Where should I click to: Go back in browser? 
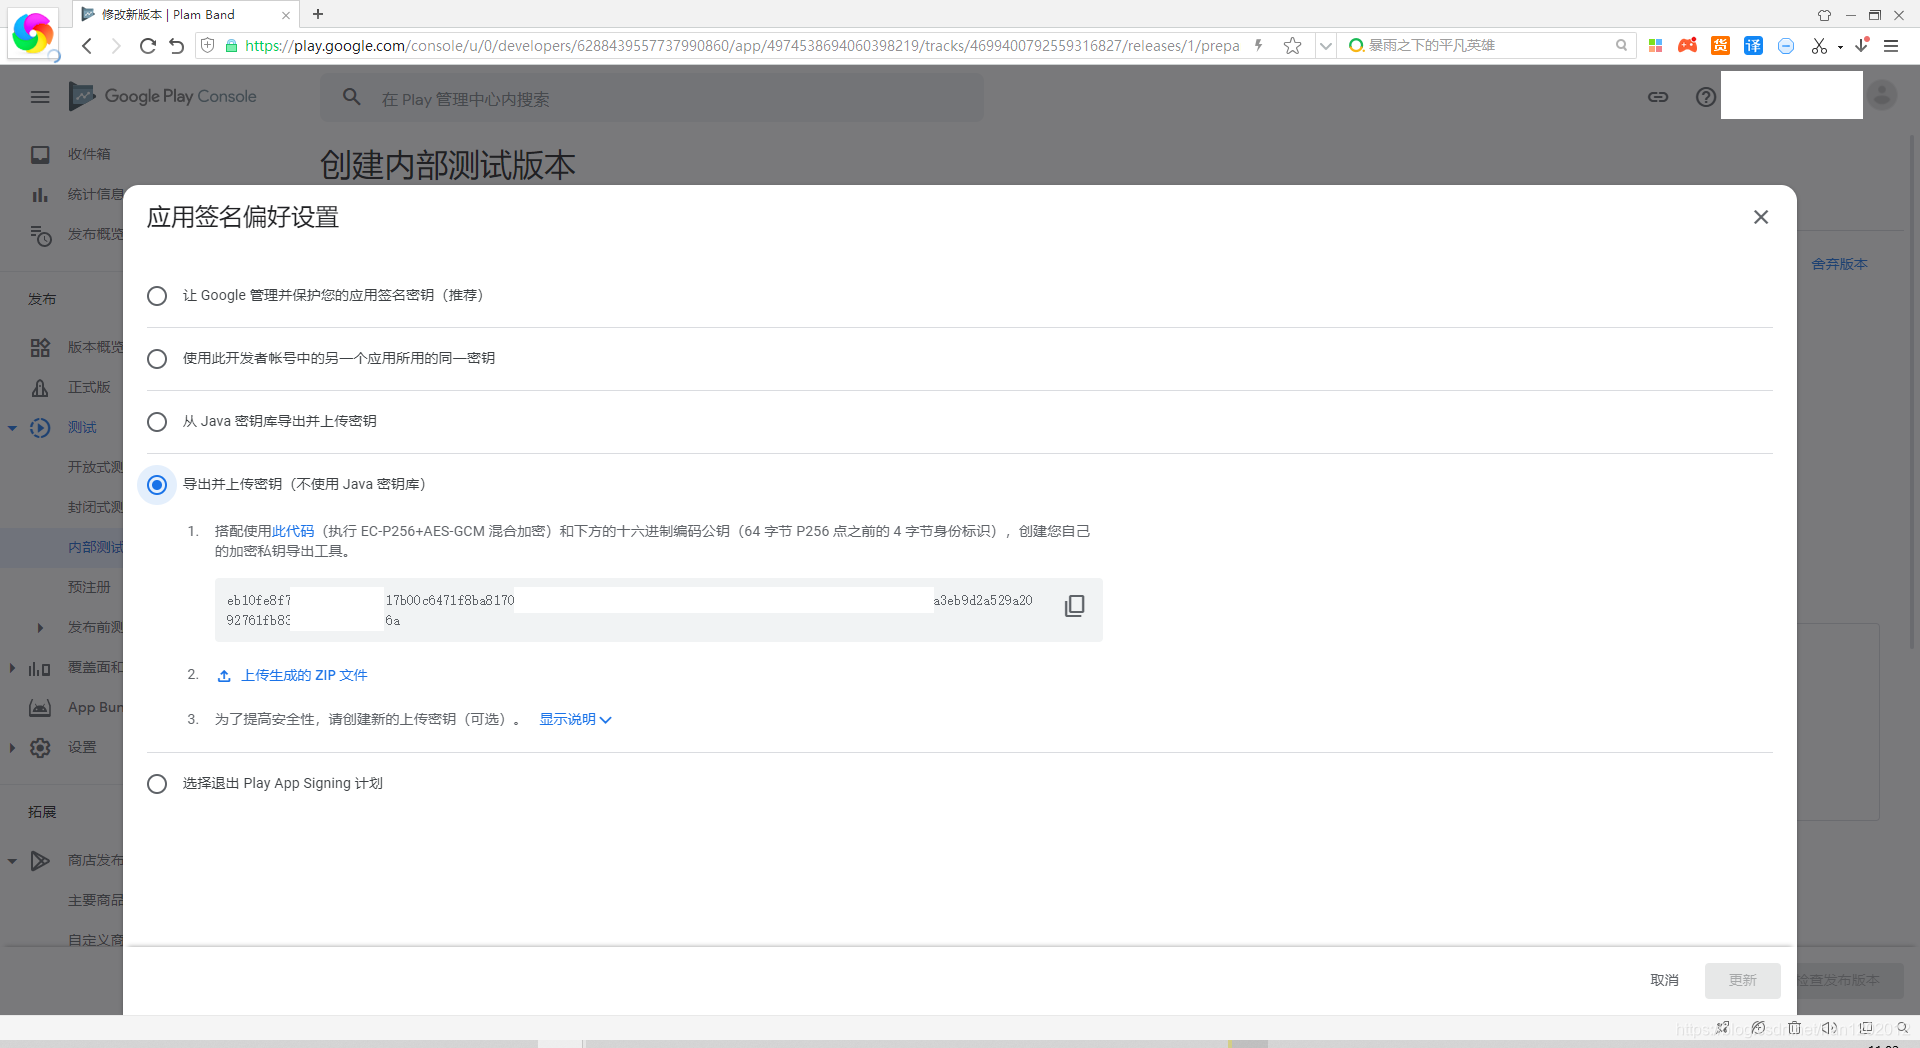(x=87, y=46)
